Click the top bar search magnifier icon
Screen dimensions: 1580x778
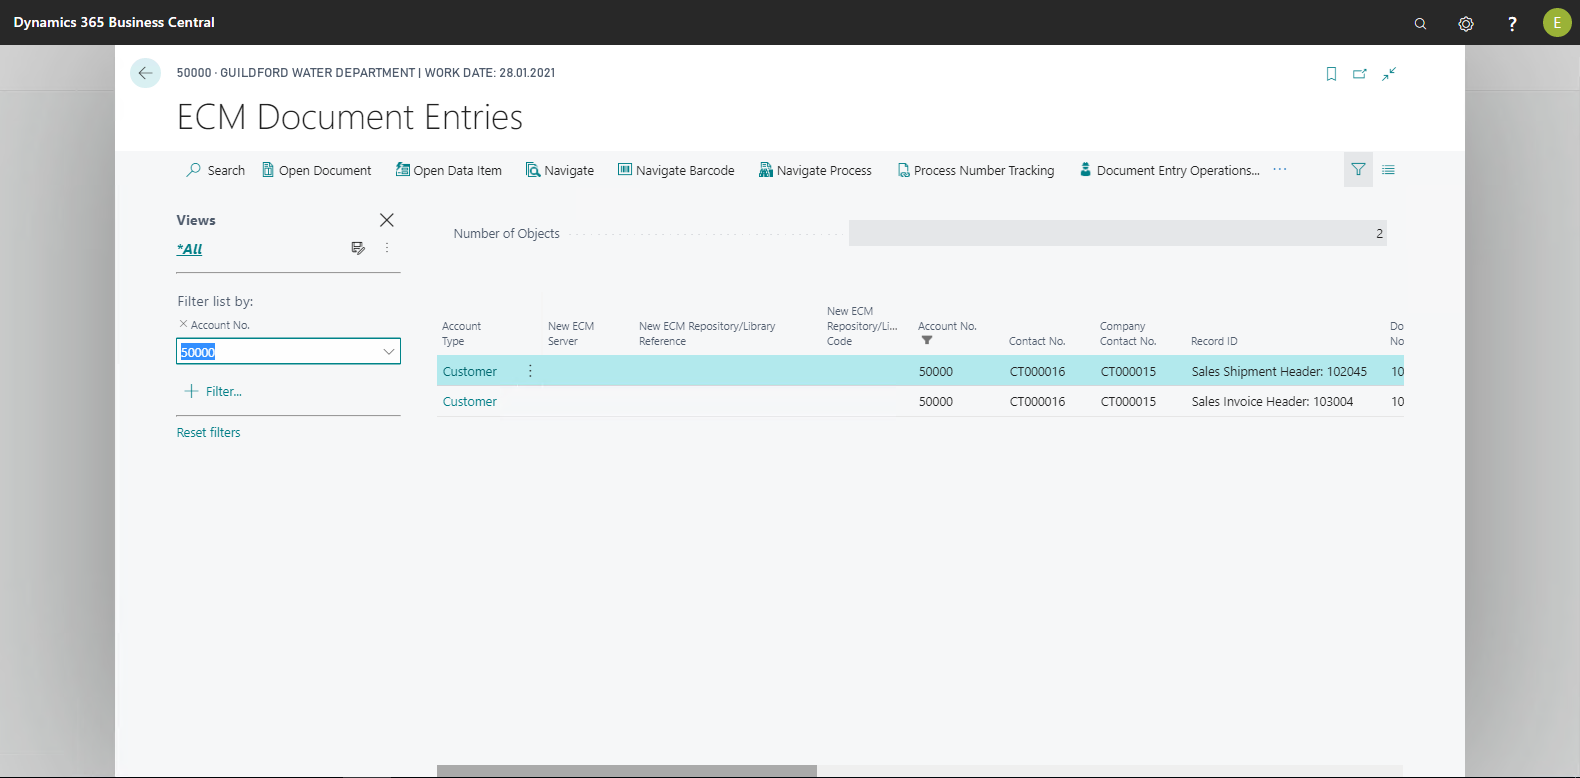tap(1420, 23)
